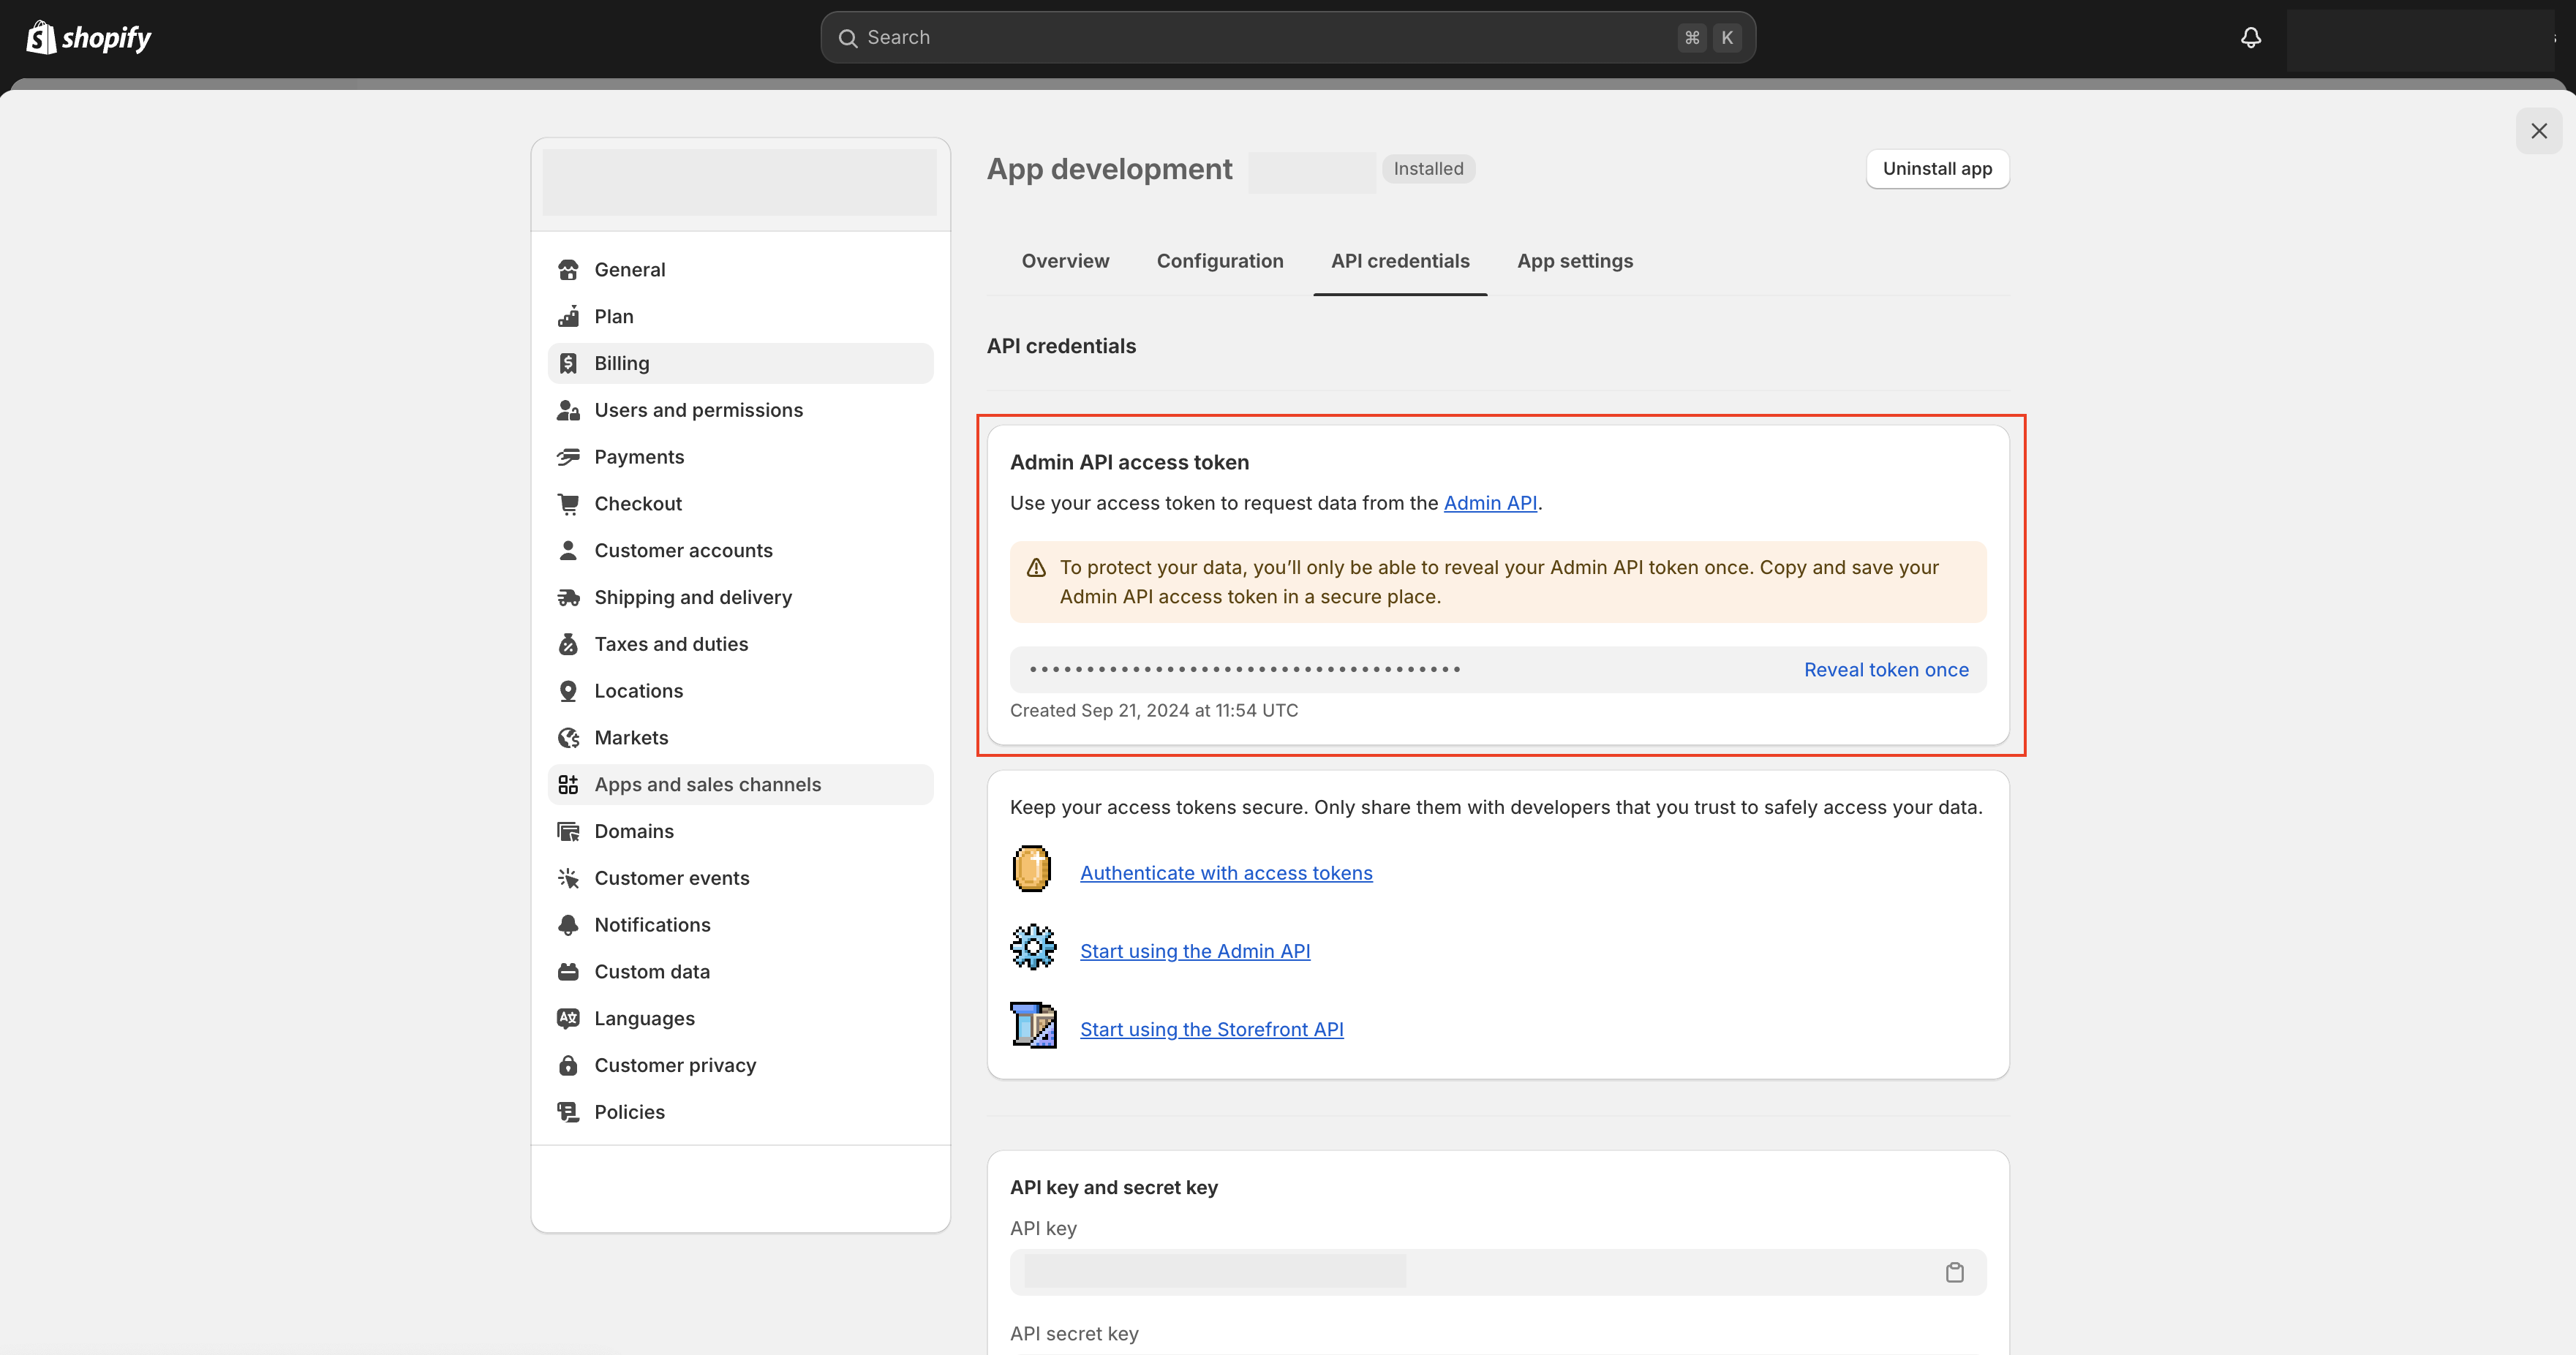Open Authenticate with access tokens link
2576x1355 pixels.
coord(1226,873)
